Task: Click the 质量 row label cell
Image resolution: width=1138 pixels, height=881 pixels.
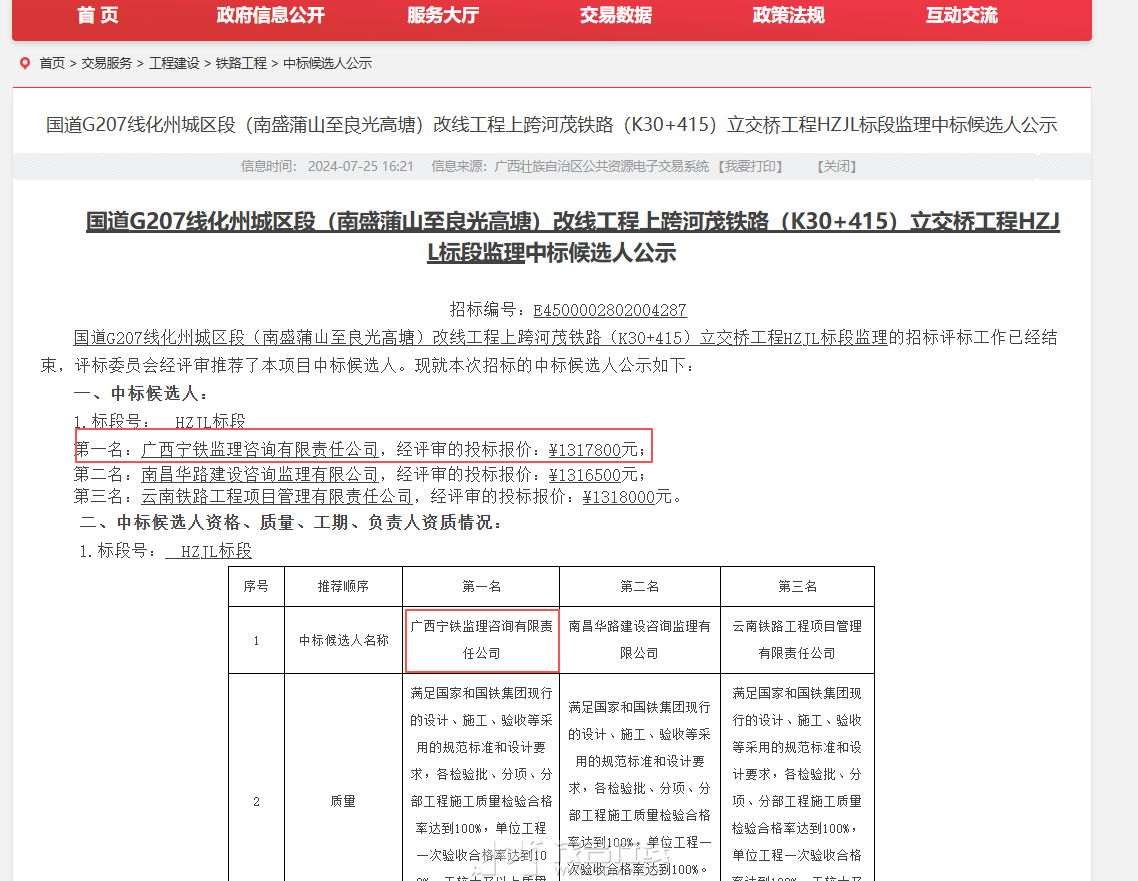Action: click(x=343, y=801)
